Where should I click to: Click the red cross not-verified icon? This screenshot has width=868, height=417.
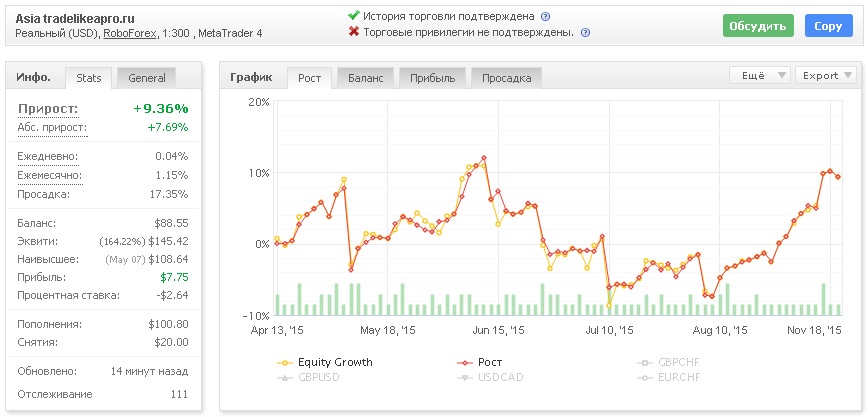[x=353, y=32]
